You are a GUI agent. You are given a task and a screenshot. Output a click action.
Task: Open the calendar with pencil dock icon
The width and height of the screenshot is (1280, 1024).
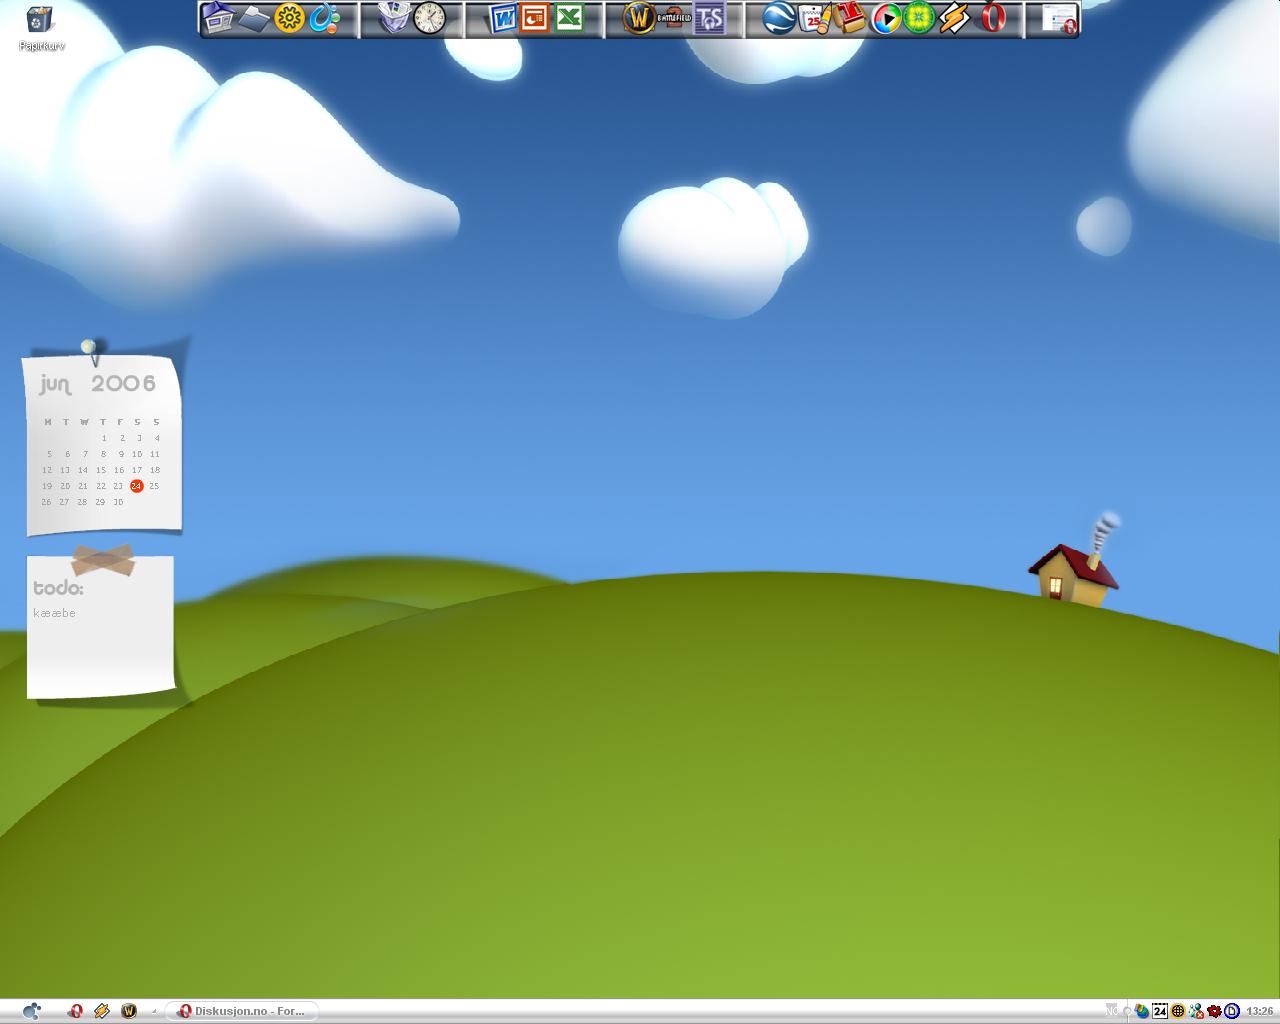[x=815, y=18]
